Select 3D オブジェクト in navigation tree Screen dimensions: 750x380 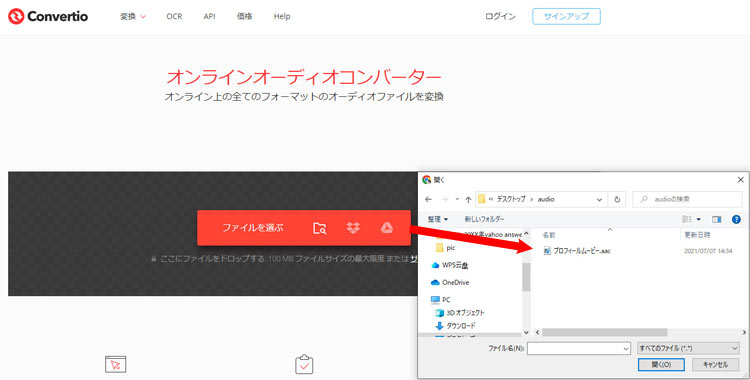[460, 313]
